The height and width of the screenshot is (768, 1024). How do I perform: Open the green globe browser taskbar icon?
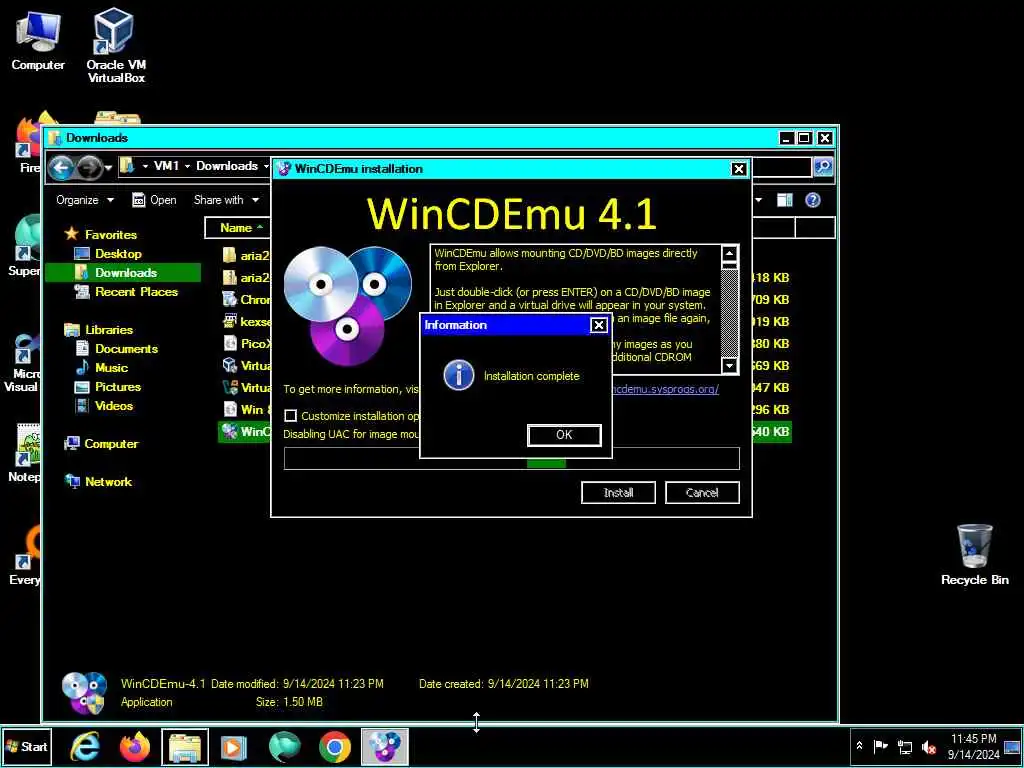click(x=284, y=747)
